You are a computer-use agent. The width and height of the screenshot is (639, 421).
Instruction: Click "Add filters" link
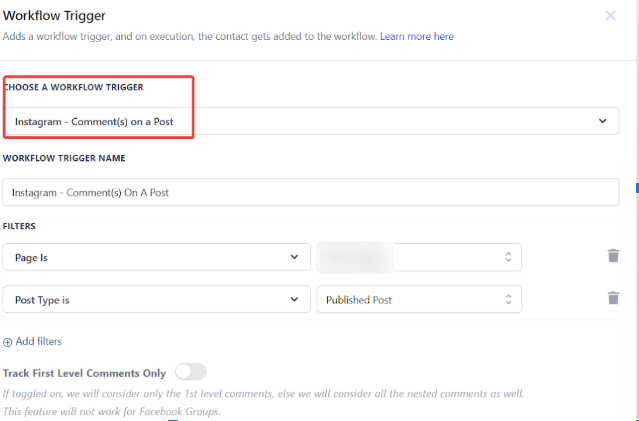(39, 342)
